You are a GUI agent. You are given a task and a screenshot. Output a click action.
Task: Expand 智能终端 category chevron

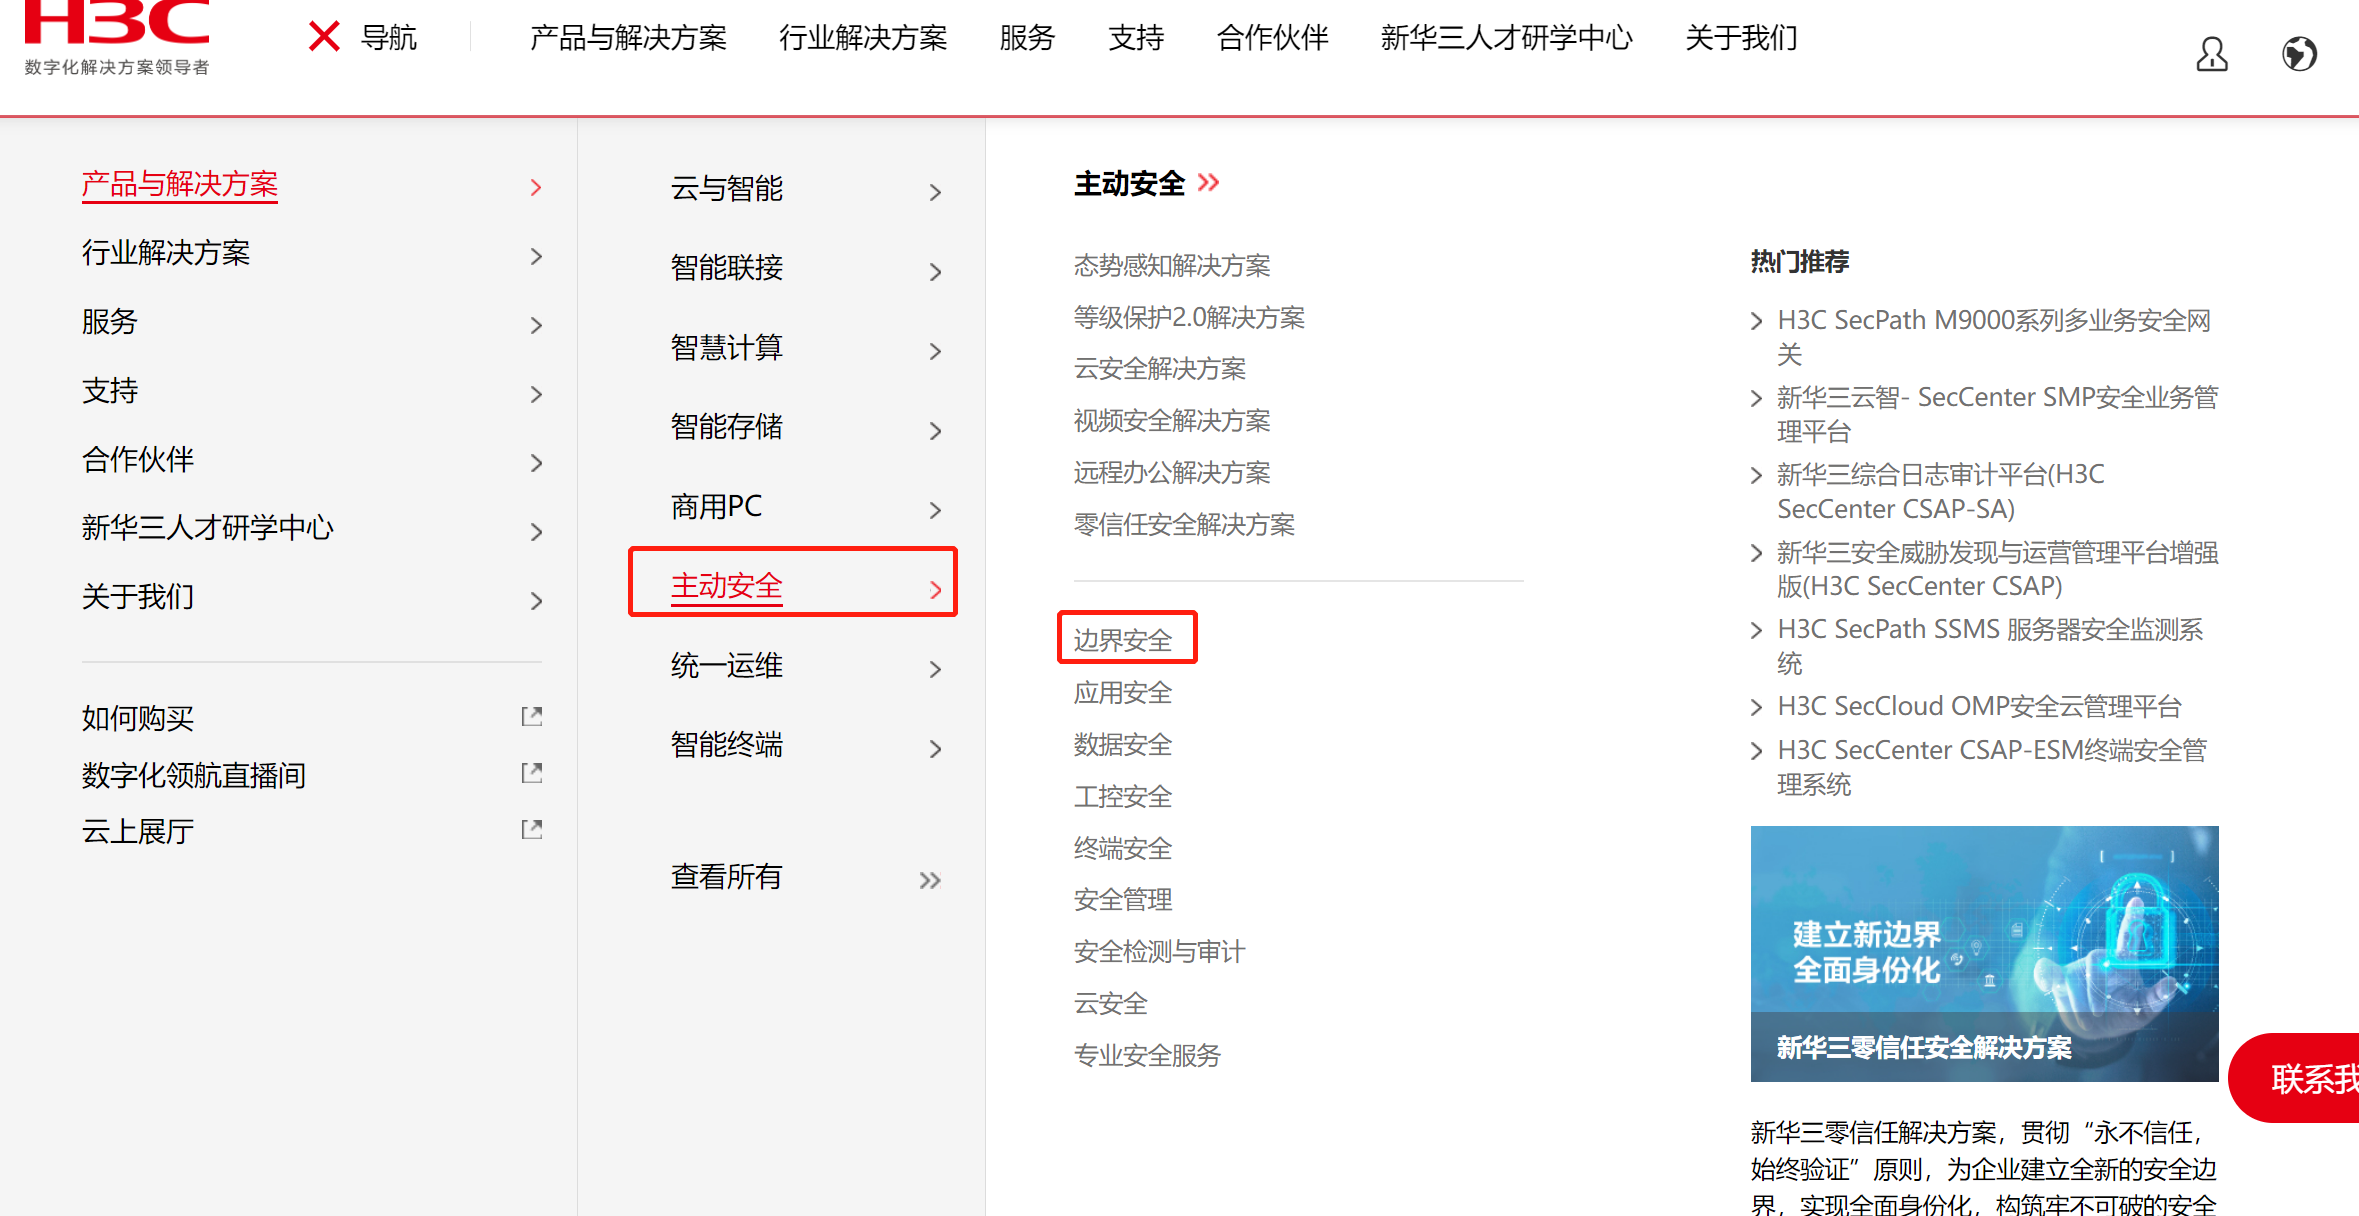935,748
